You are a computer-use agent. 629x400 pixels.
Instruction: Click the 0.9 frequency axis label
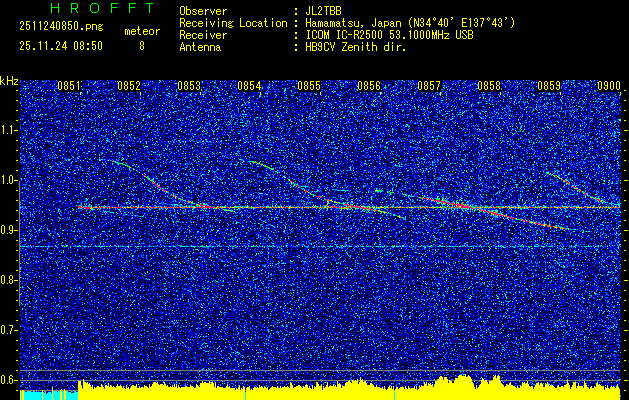9,230
